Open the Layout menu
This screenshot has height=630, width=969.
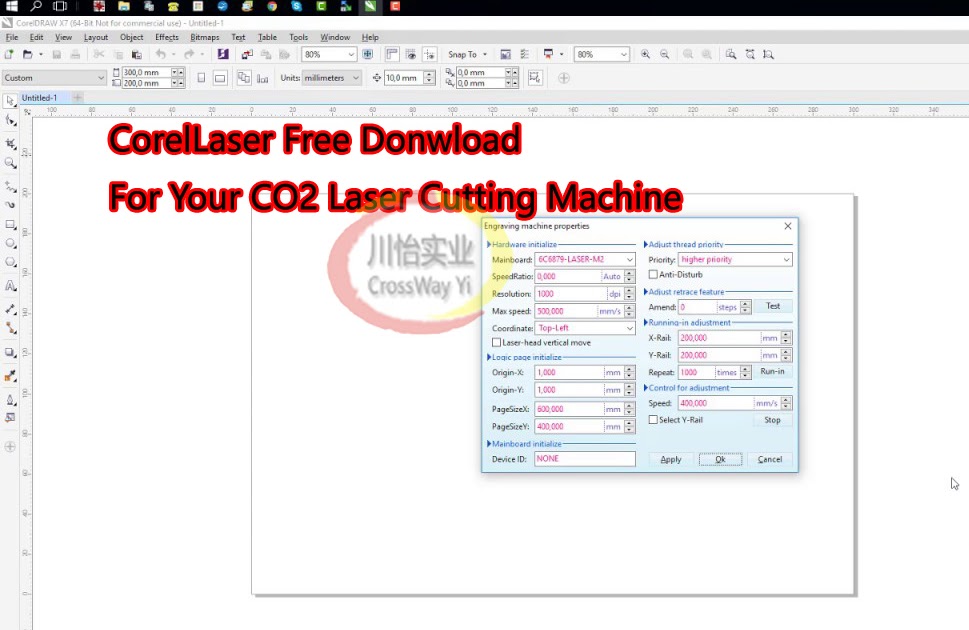pos(96,37)
